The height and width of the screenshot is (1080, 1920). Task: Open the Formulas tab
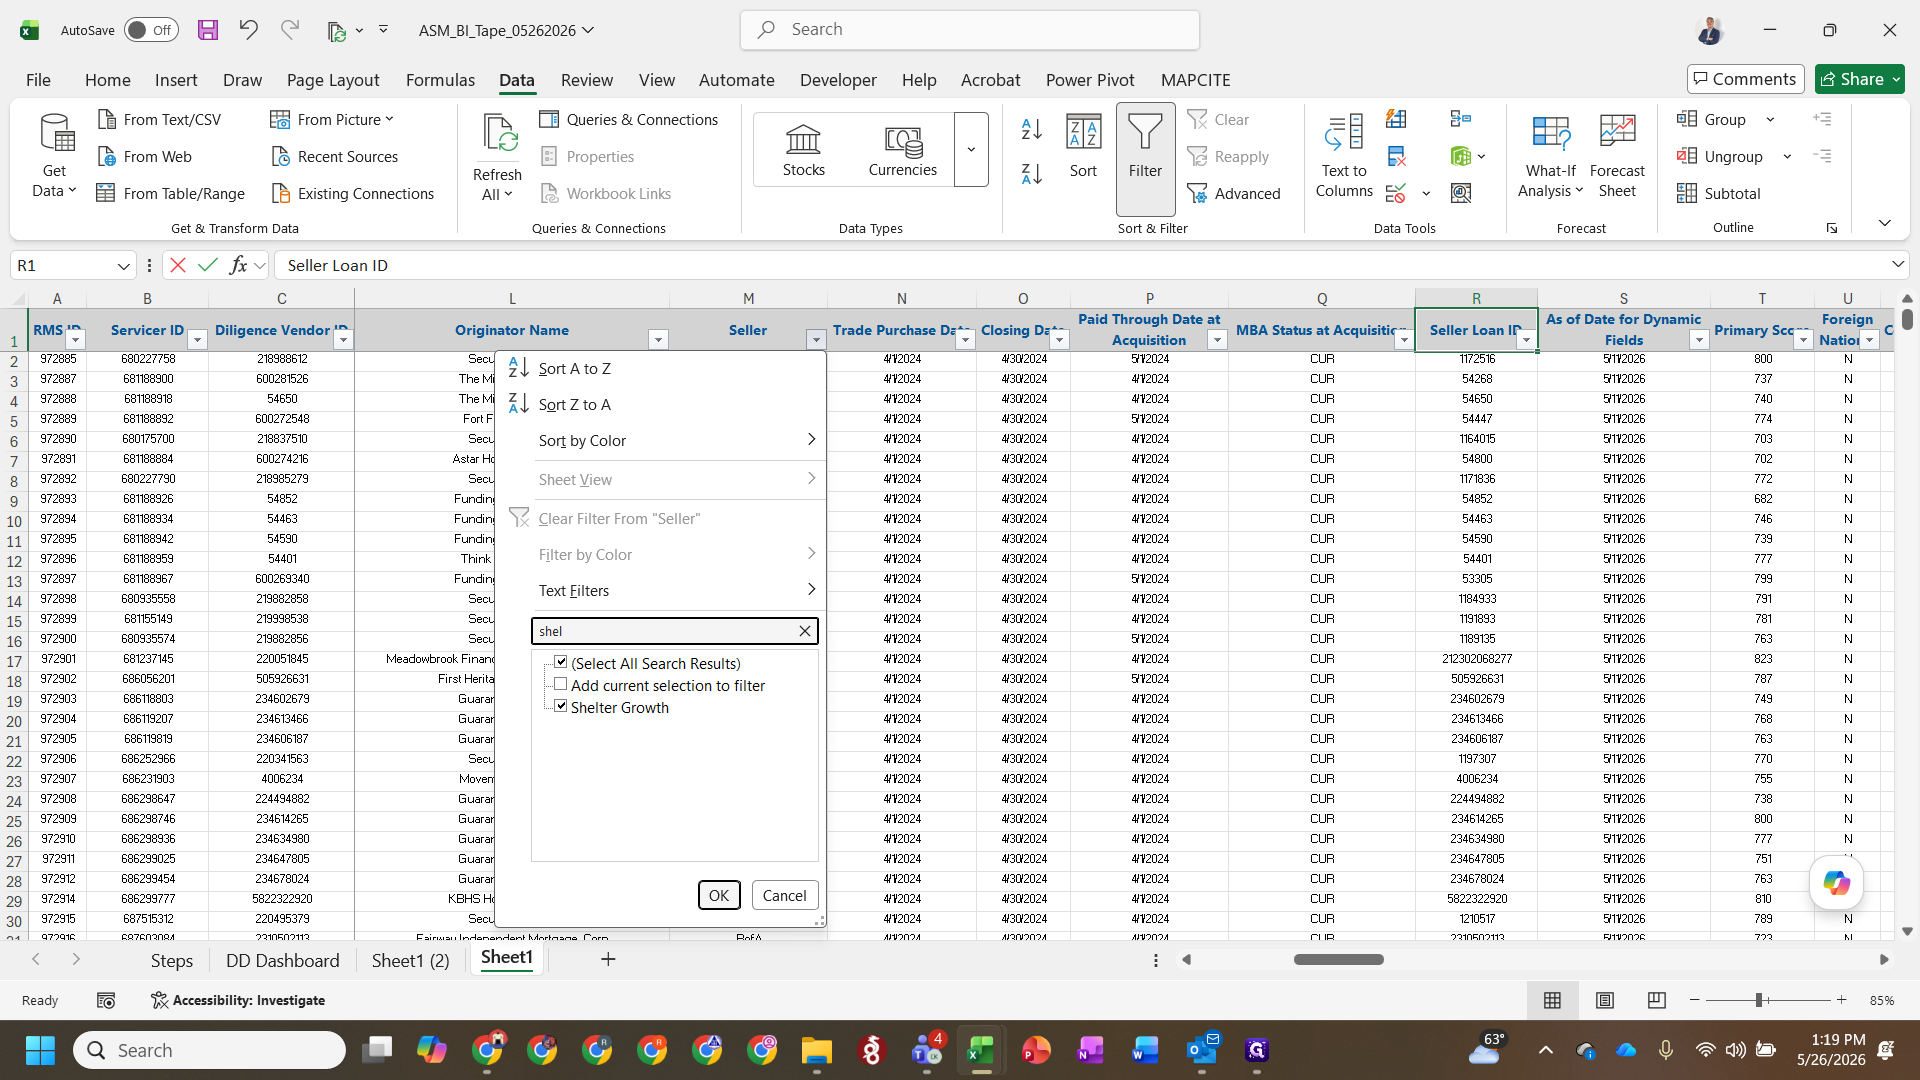coord(440,80)
